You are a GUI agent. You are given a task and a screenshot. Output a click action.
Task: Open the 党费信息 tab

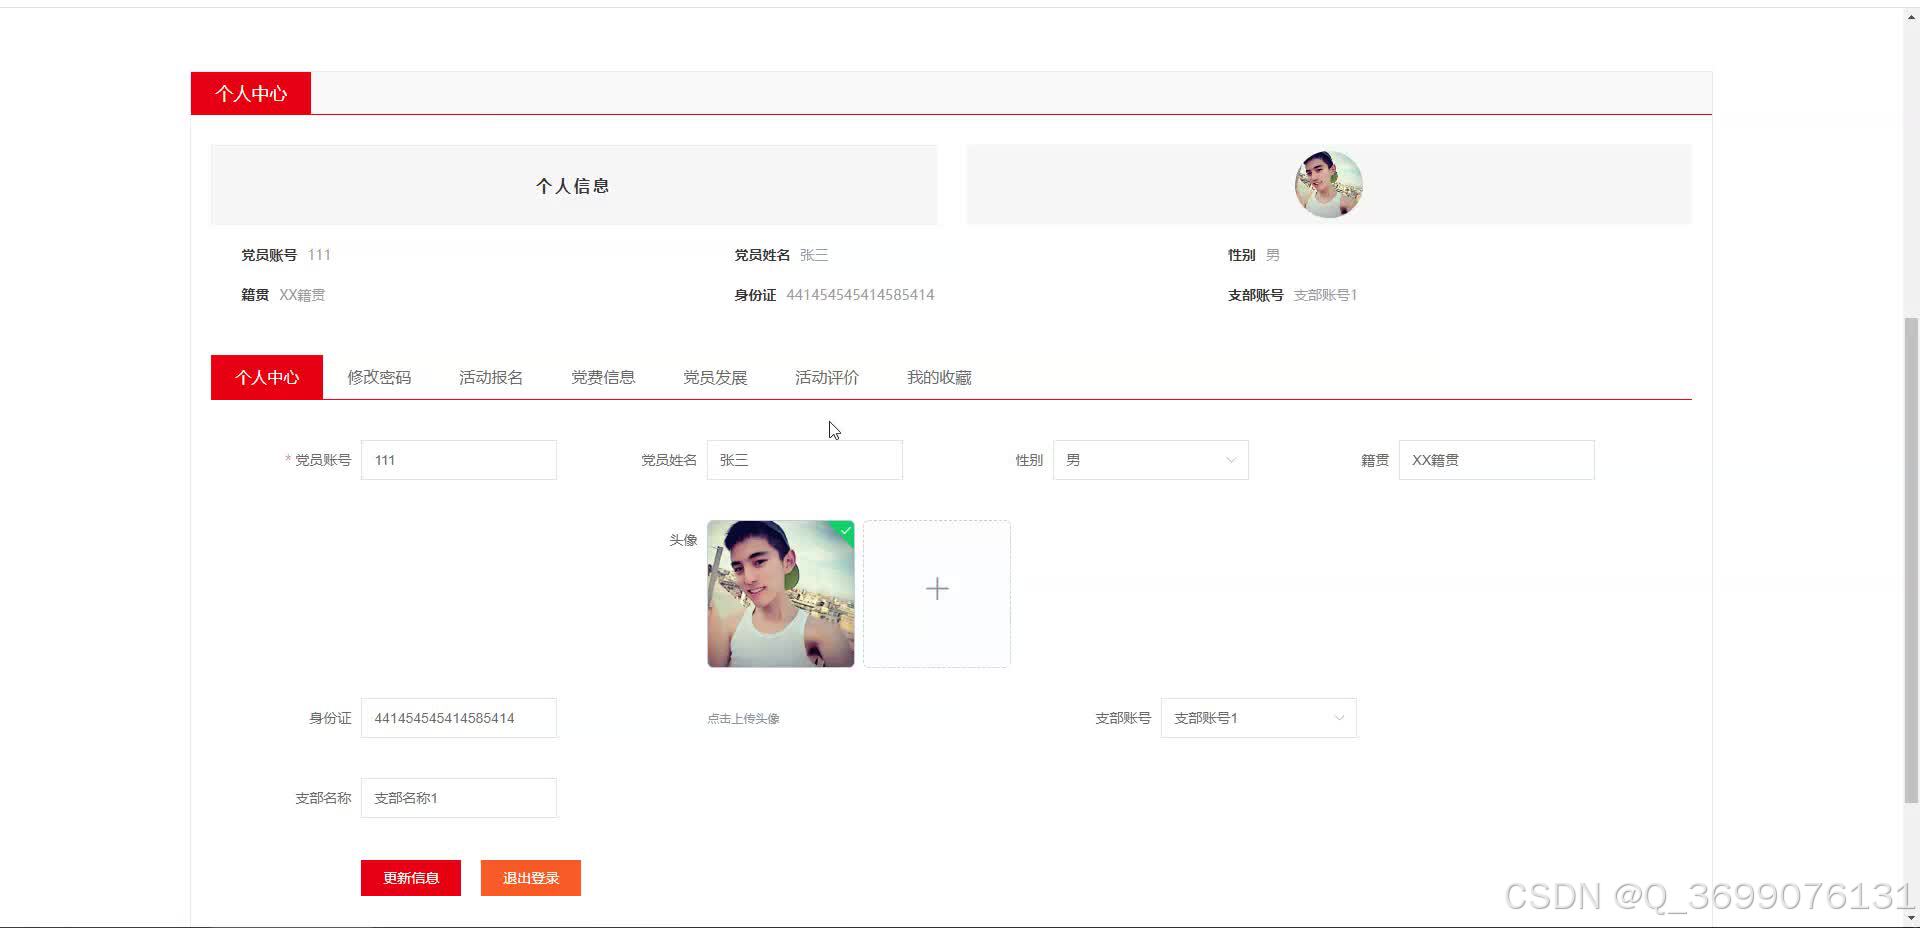coord(602,377)
